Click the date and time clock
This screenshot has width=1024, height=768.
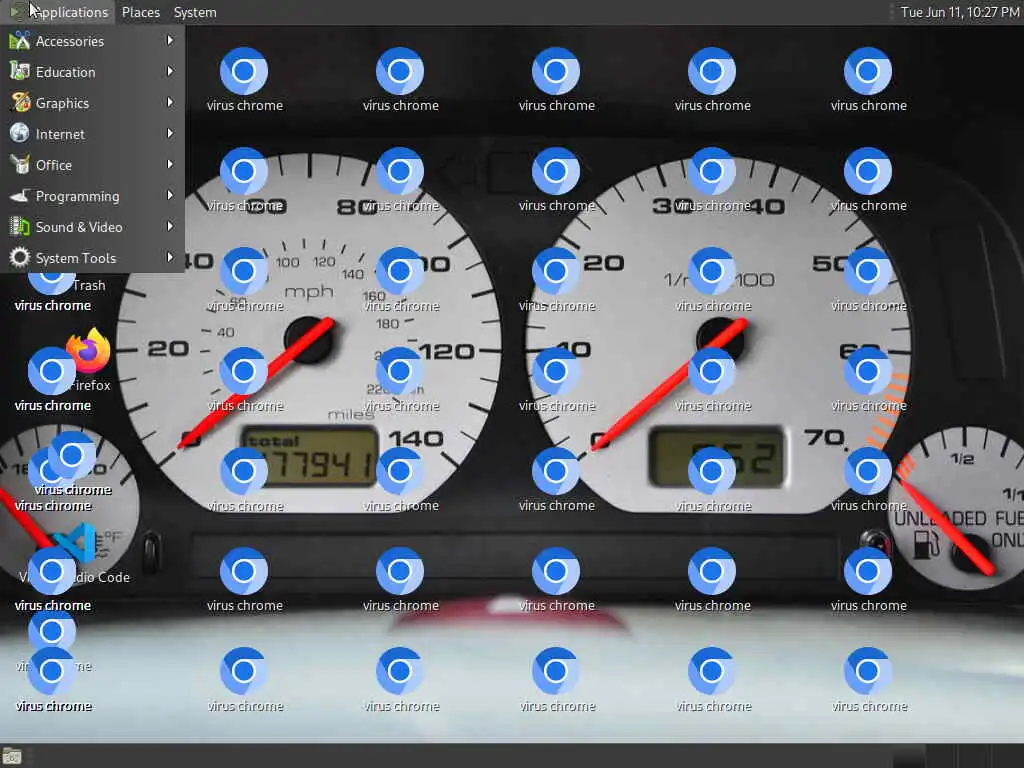coord(960,12)
